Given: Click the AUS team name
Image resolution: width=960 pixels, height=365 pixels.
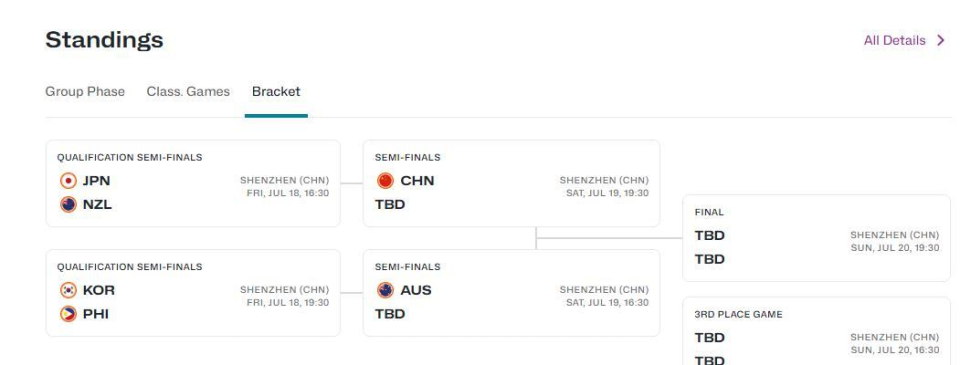Looking at the screenshot, I should pyautogui.click(x=416, y=290).
